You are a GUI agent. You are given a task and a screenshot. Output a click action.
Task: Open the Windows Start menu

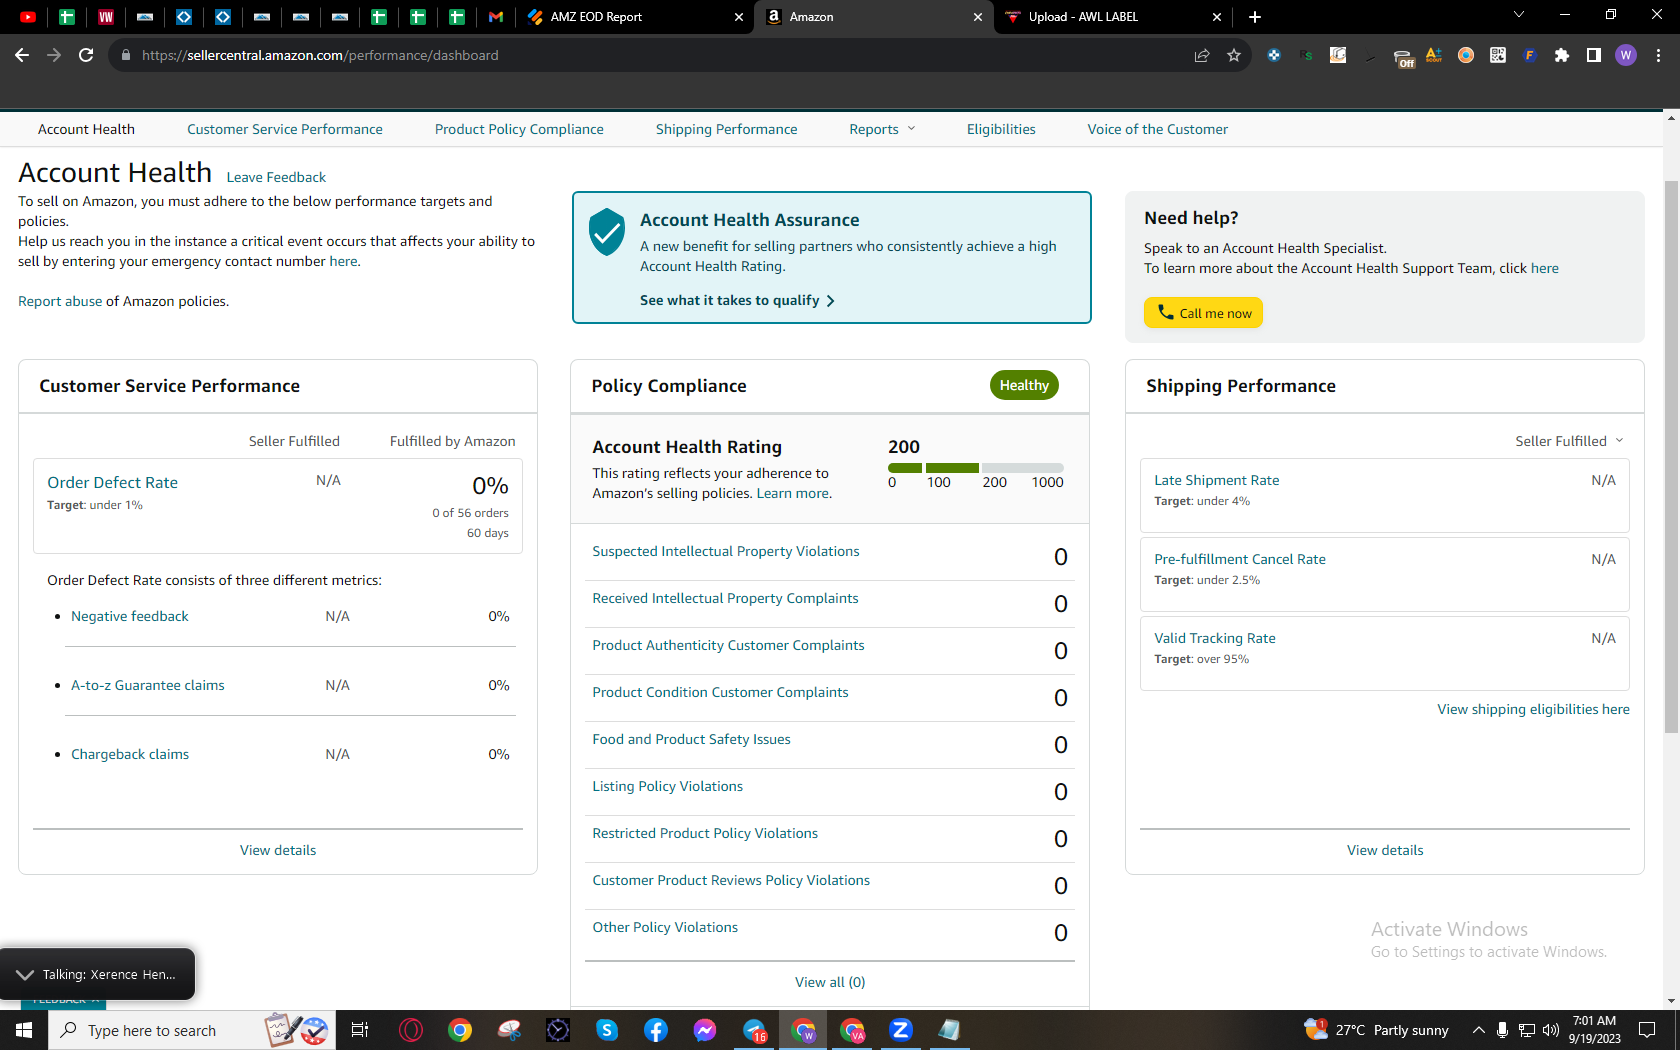[x=24, y=1030]
